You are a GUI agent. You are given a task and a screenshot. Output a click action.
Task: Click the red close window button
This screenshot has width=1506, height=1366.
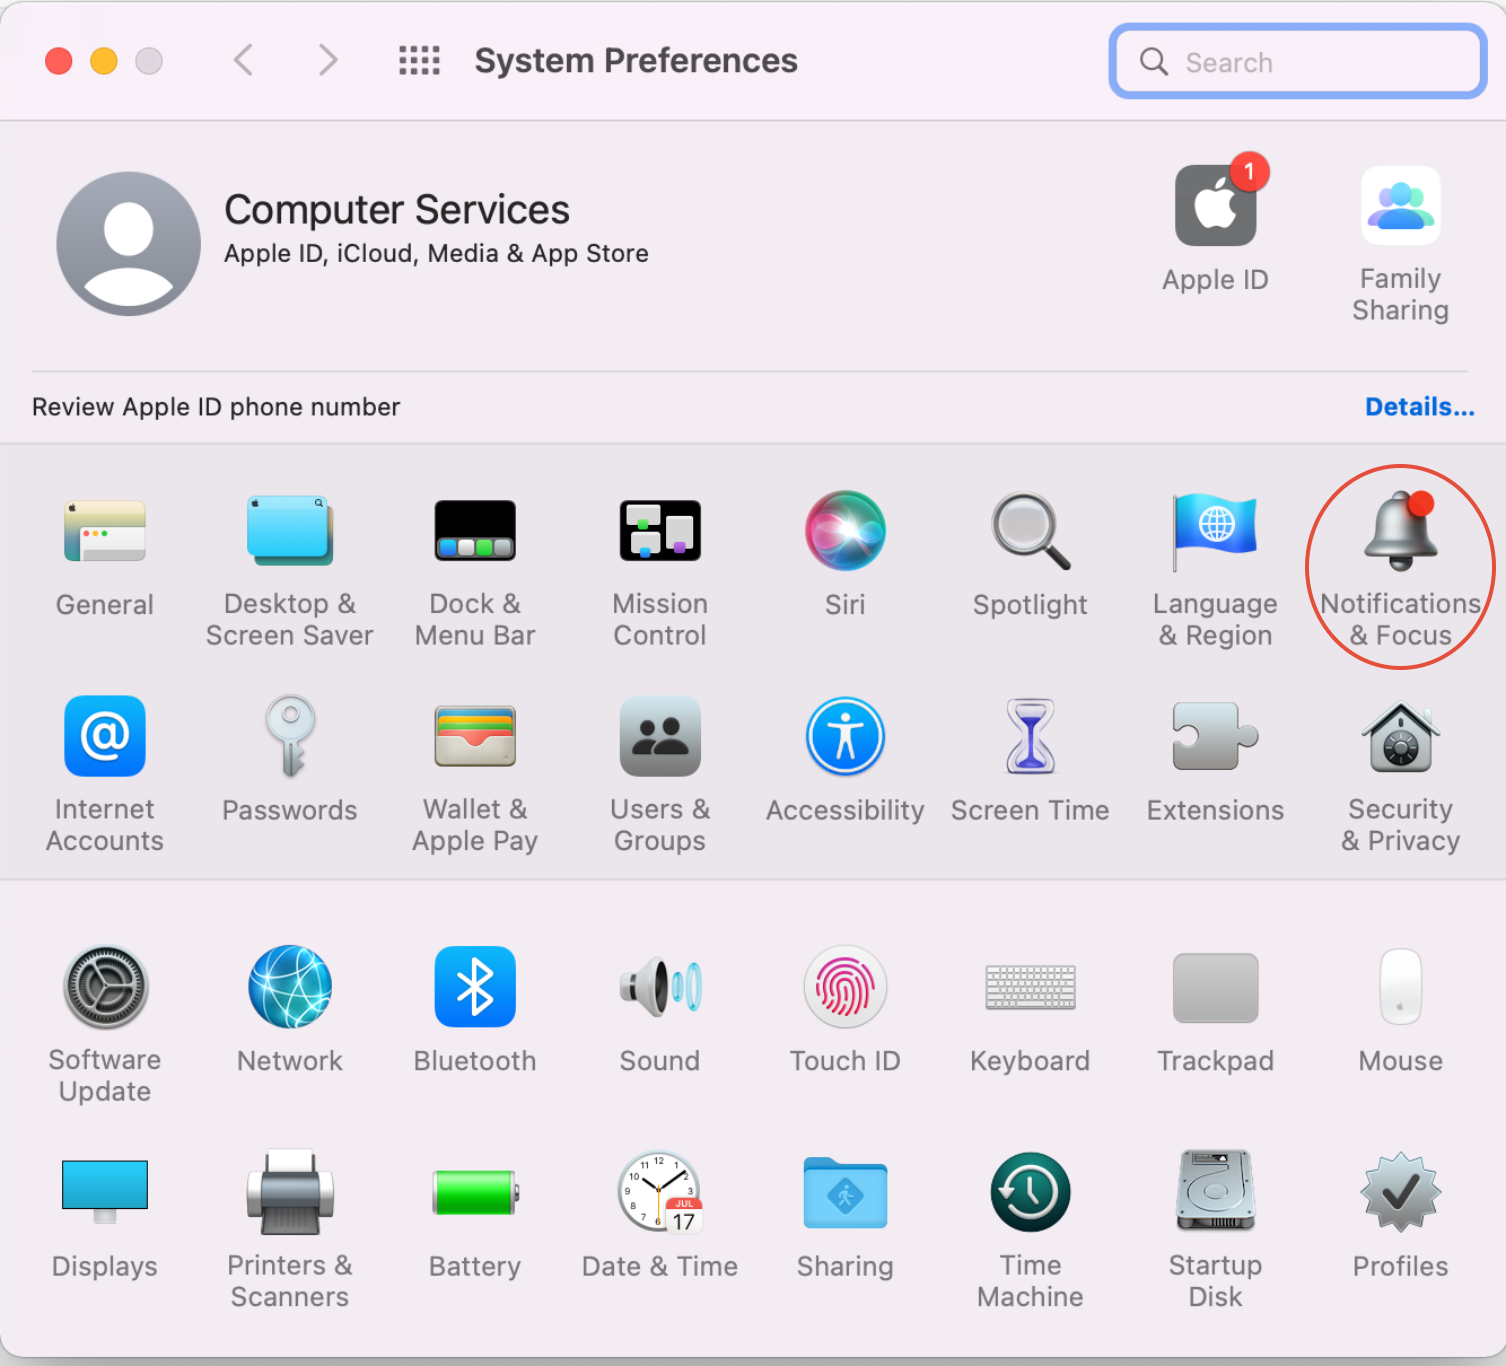[x=59, y=61]
